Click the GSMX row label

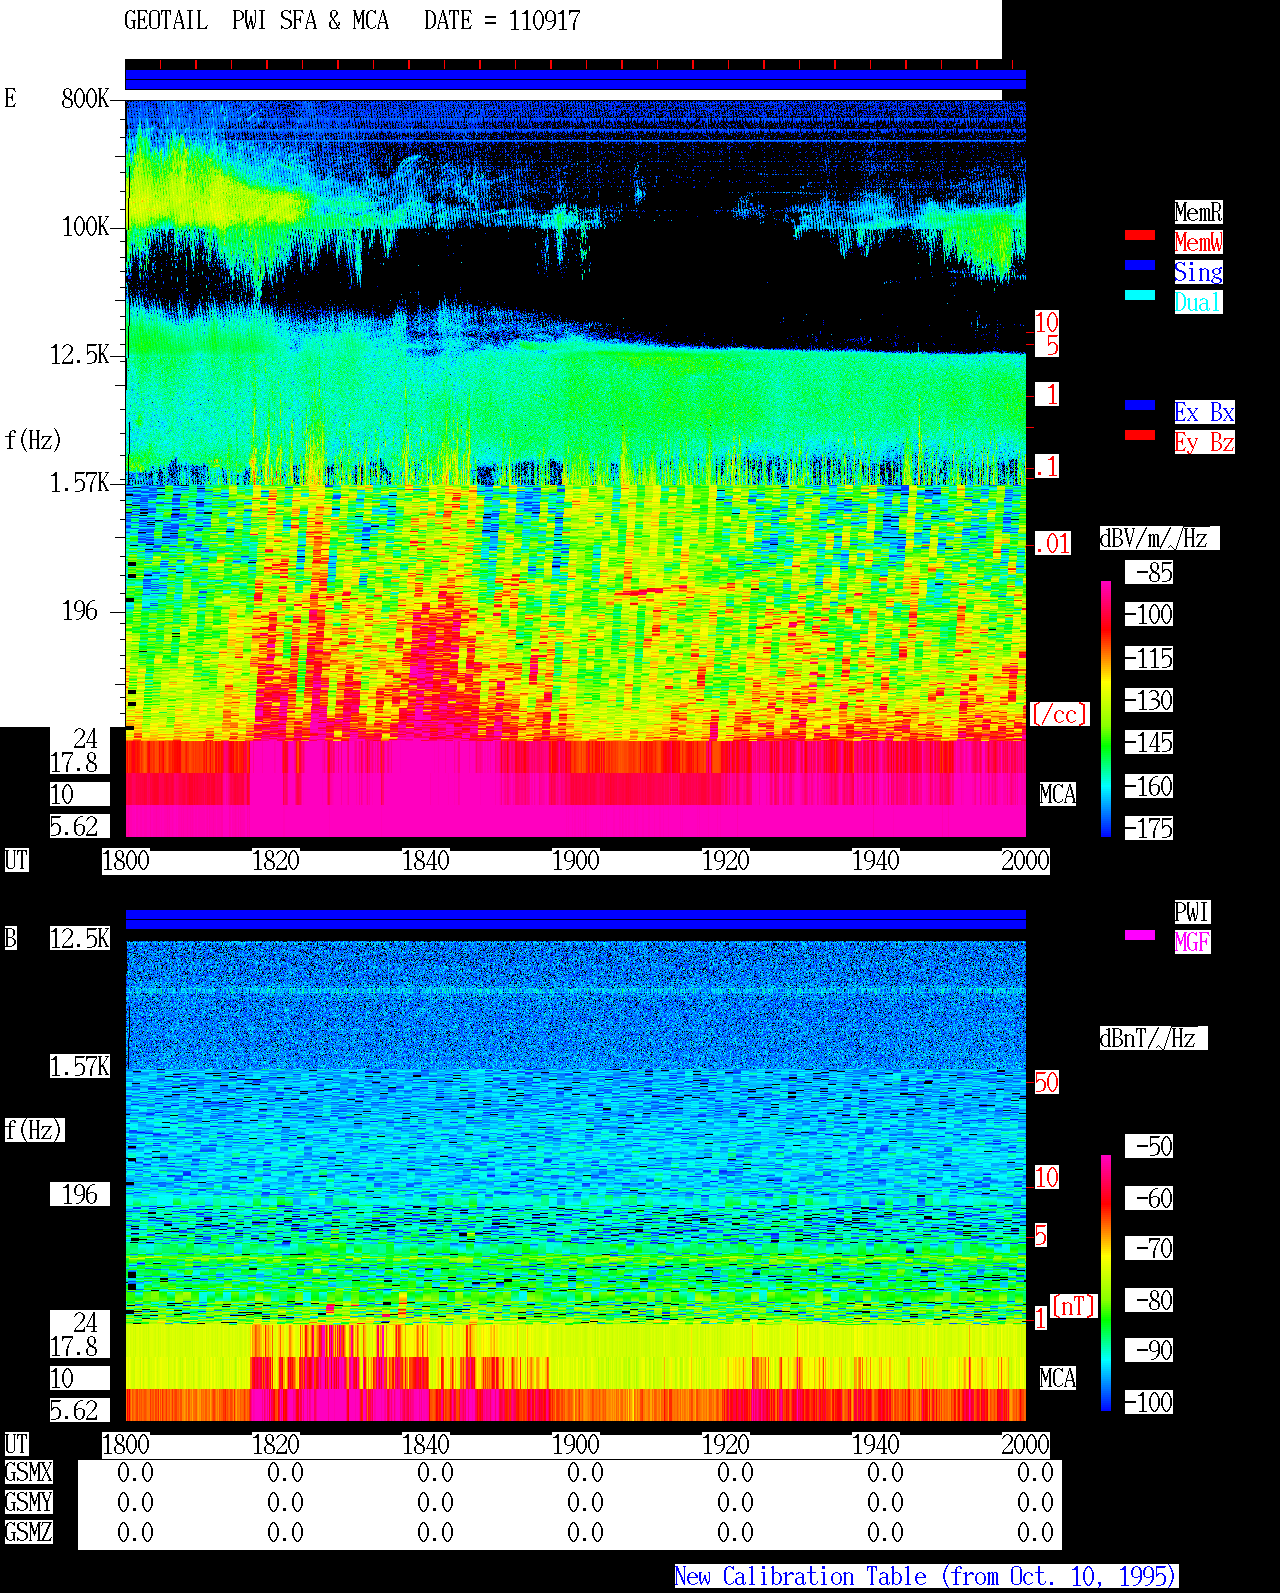pyautogui.click(x=28, y=1472)
